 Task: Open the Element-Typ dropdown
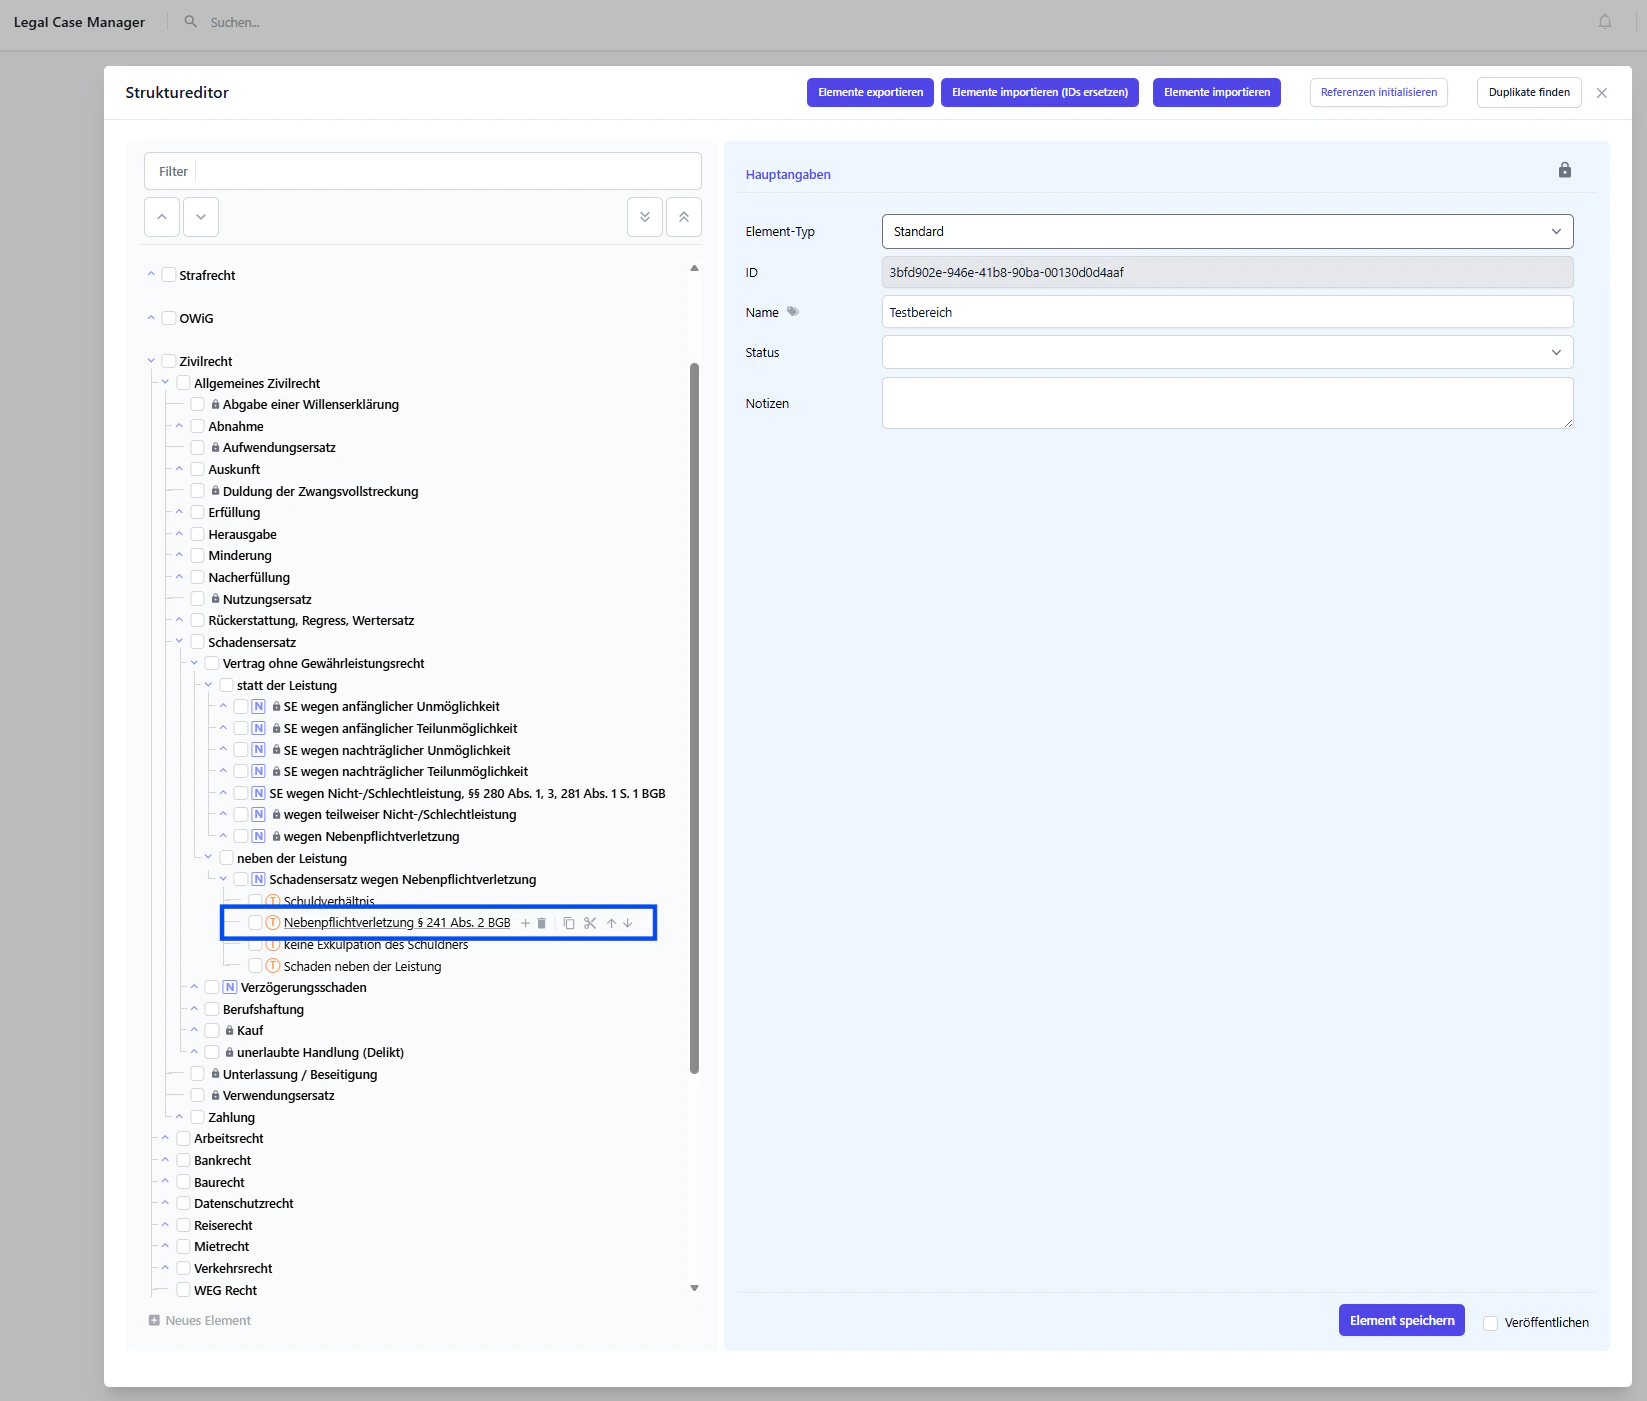pyautogui.click(x=1227, y=231)
